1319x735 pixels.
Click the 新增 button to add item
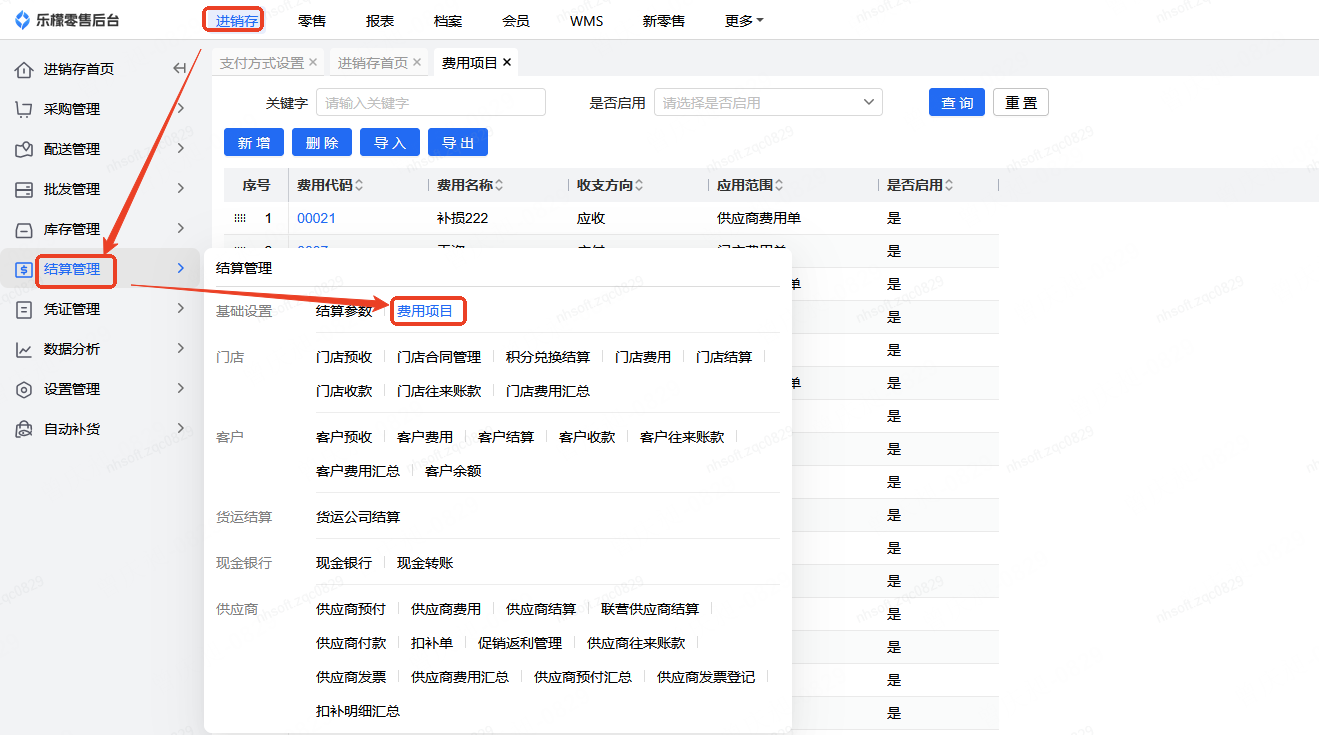click(254, 143)
